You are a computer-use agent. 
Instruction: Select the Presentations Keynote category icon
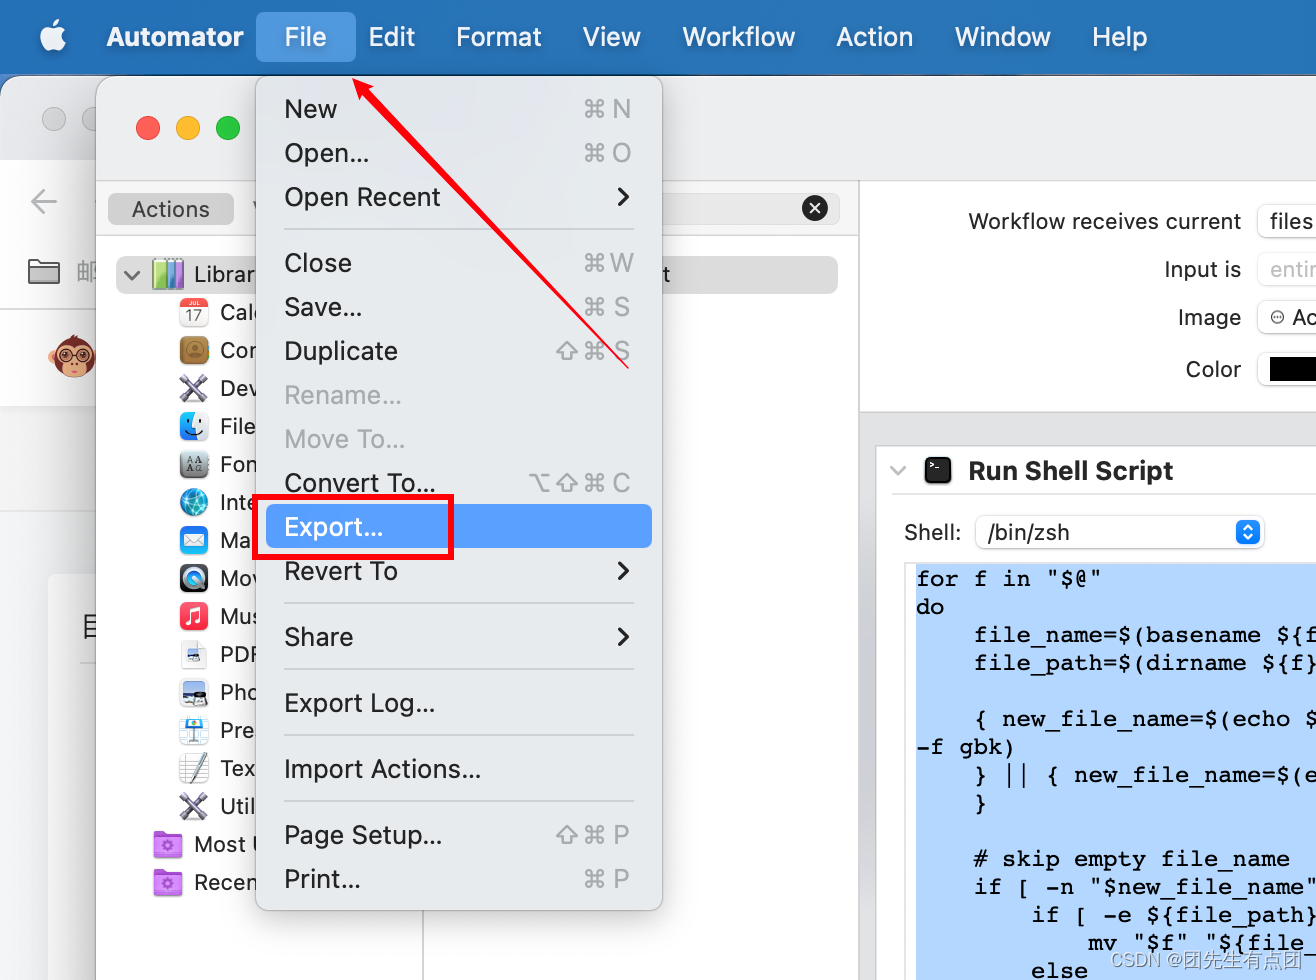(194, 730)
